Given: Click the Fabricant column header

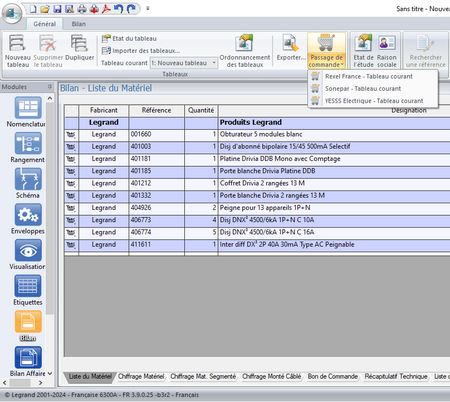Looking at the screenshot, I should 104,110.
